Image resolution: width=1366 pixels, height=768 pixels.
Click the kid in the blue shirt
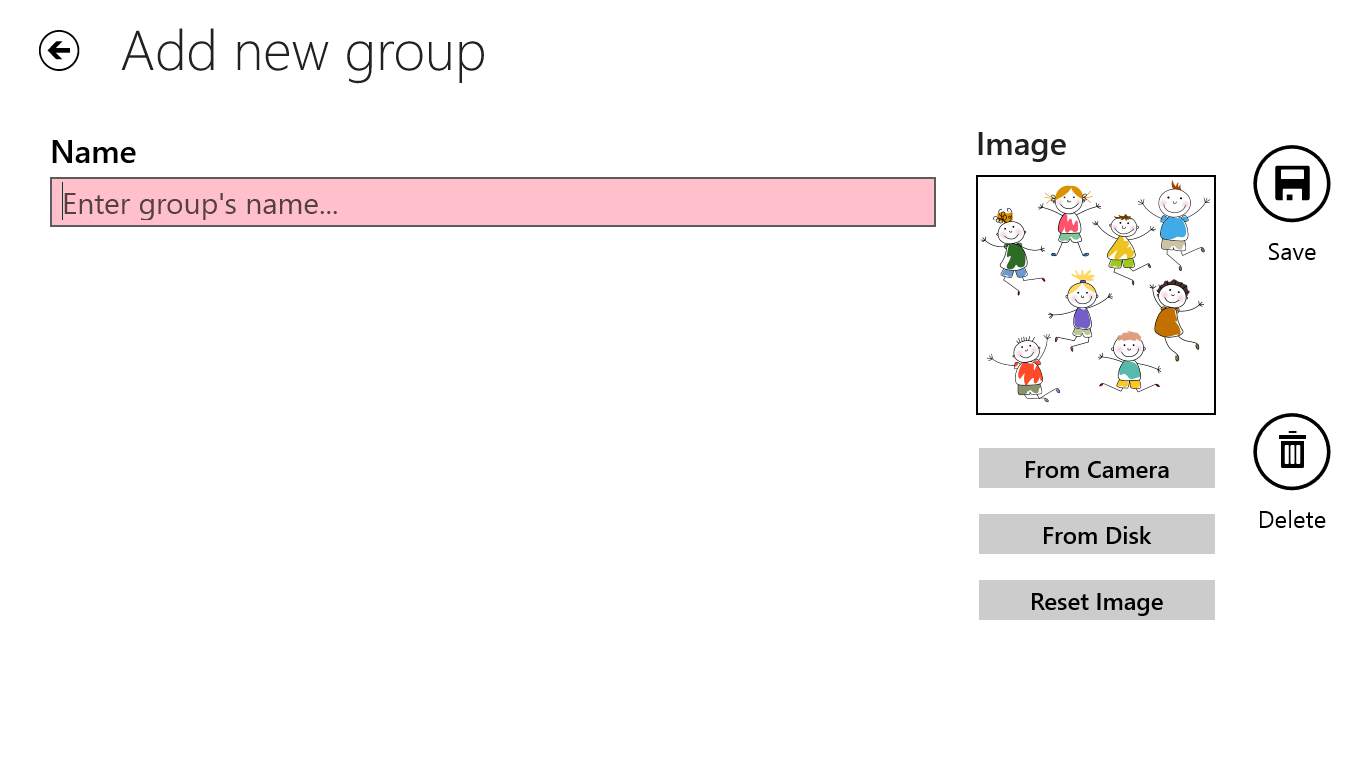pos(1173,222)
